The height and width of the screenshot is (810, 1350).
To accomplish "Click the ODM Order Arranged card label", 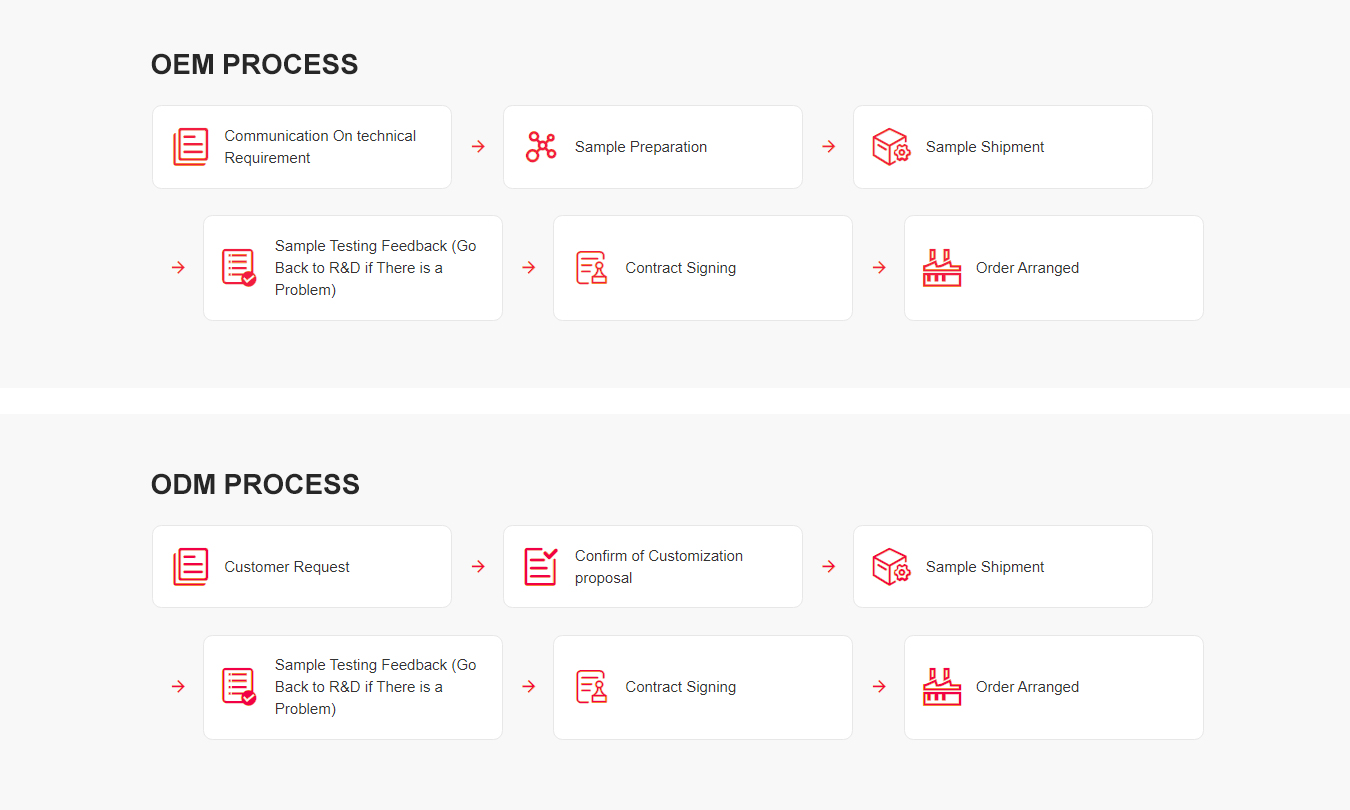I will (1028, 687).
